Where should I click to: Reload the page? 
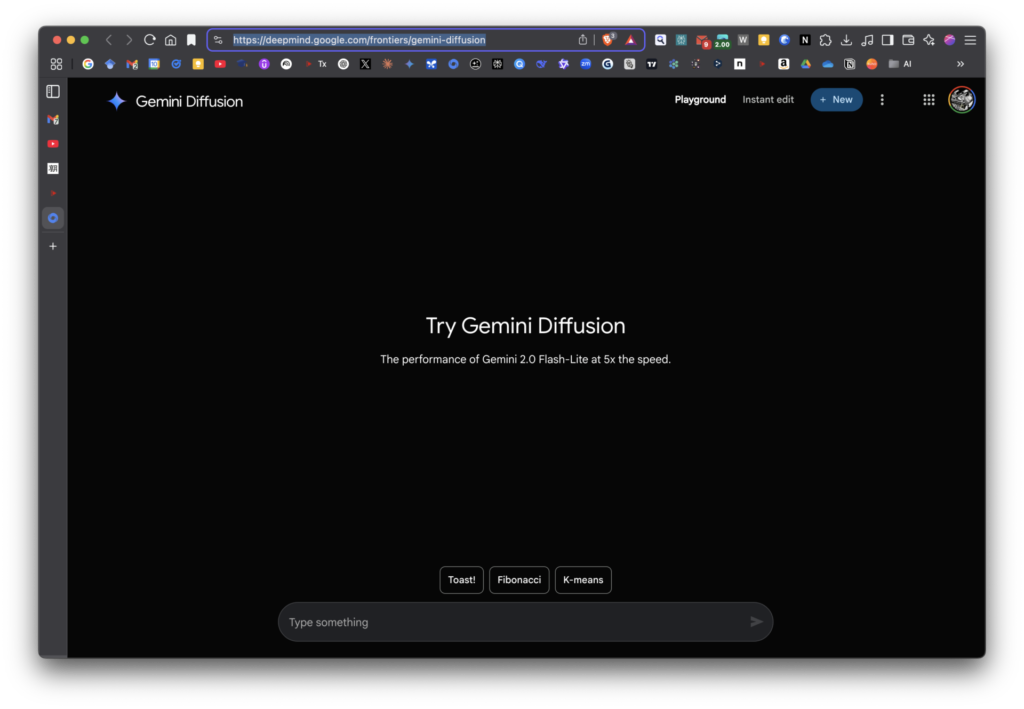[150, 40]
